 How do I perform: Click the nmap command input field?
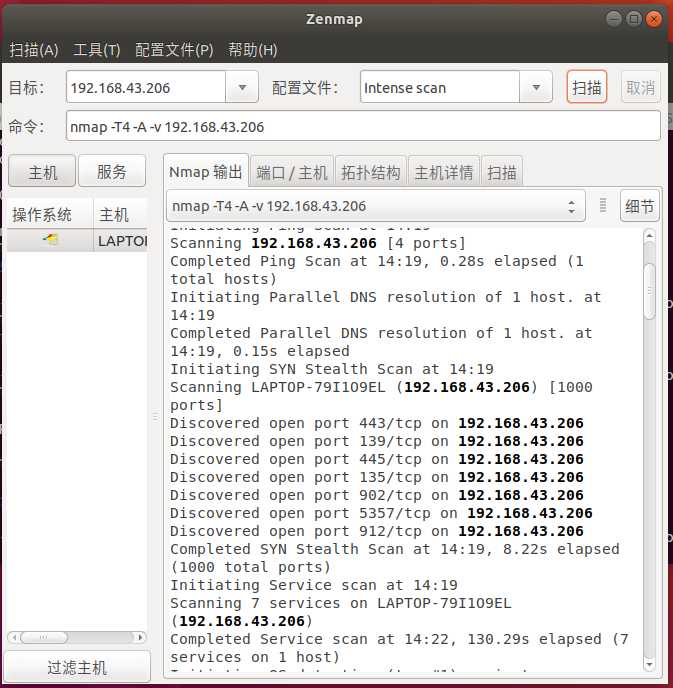pos(363,126)
